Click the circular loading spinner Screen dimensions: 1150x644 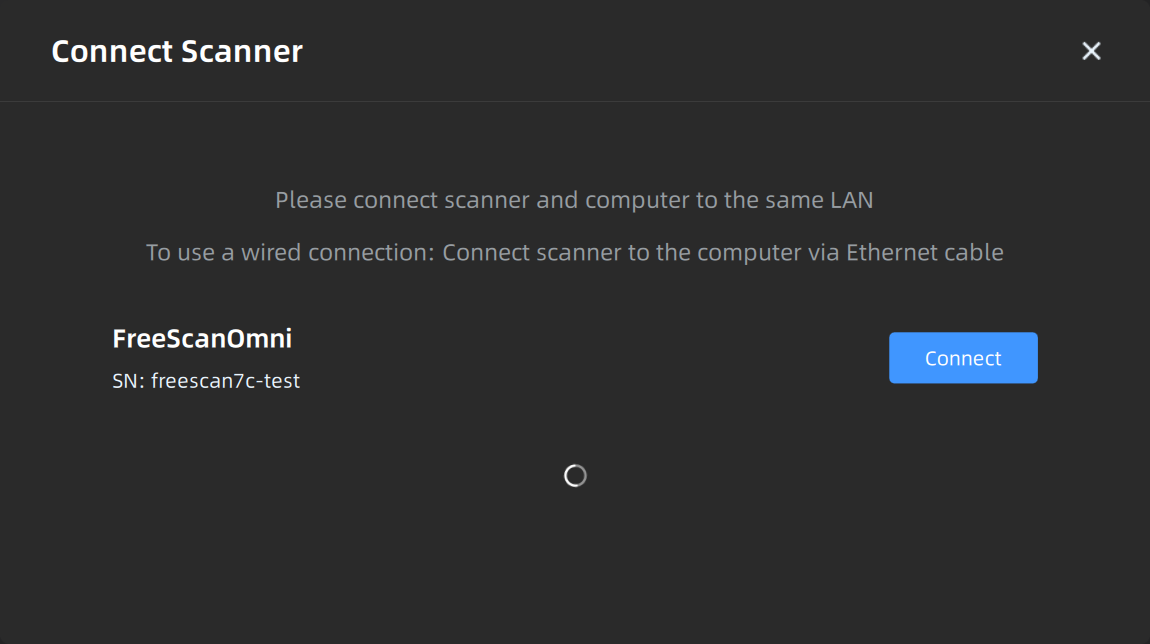(575, 476)
